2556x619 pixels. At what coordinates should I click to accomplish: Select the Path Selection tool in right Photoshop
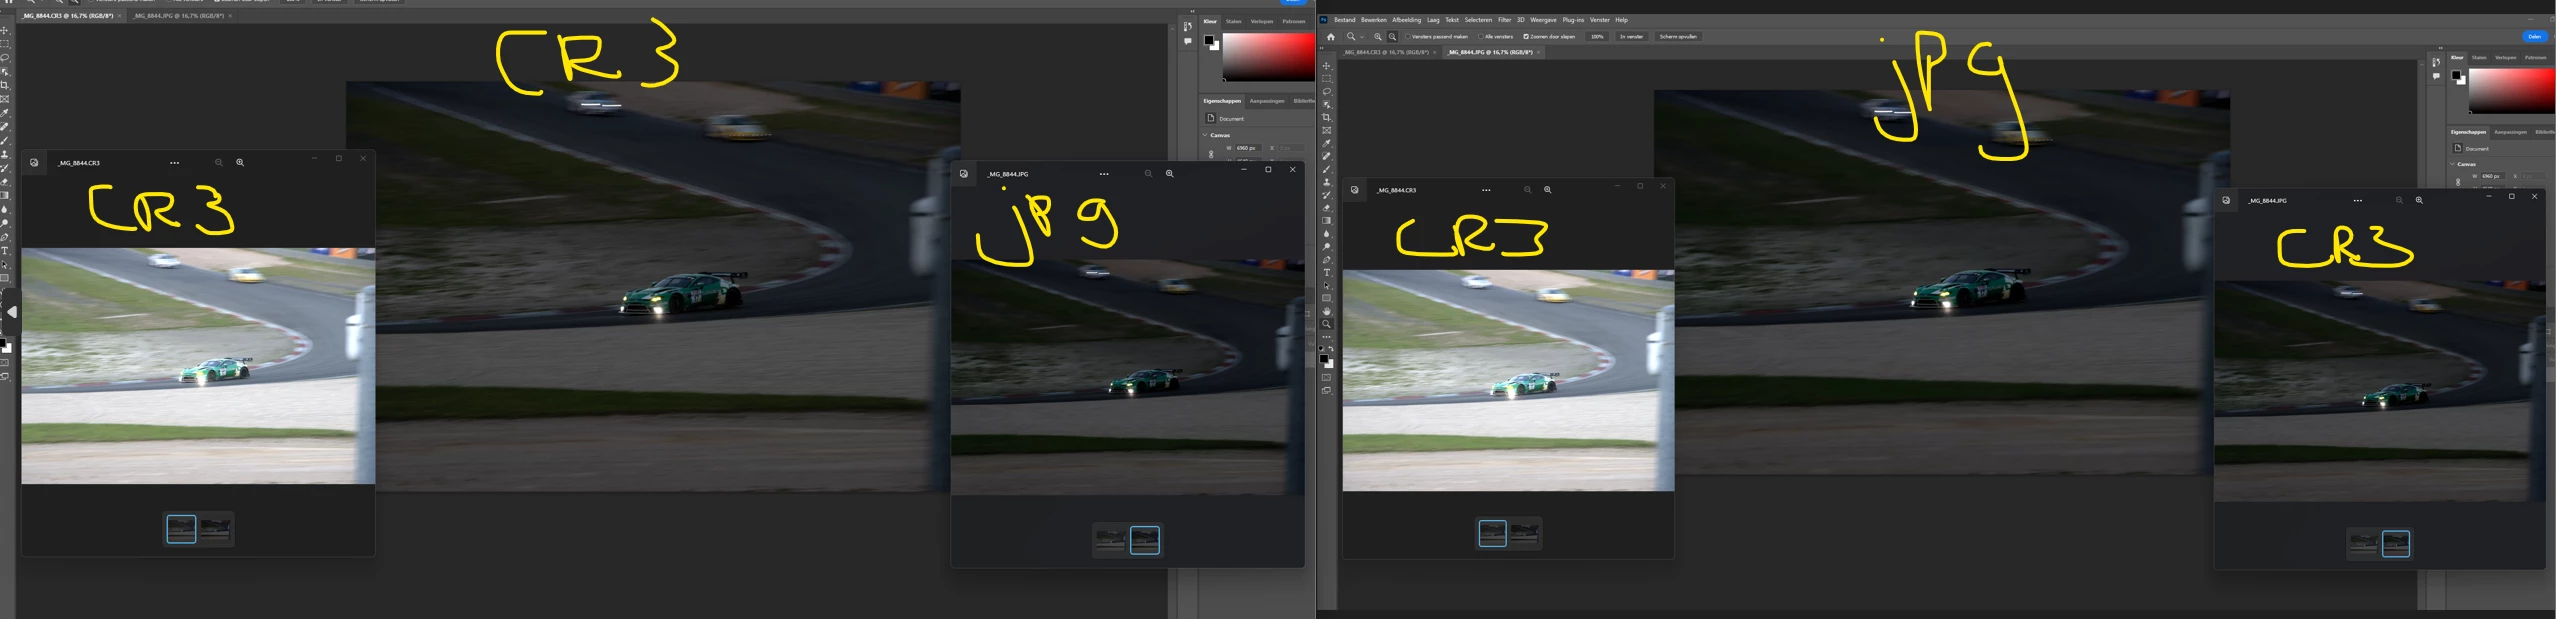1327,286
